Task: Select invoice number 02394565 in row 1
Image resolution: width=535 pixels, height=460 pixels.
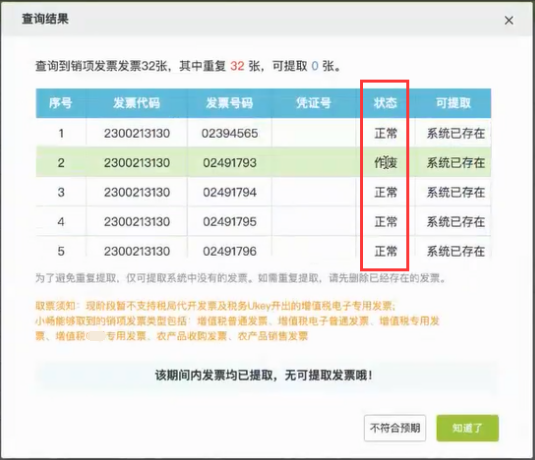Action: [230, 133]
